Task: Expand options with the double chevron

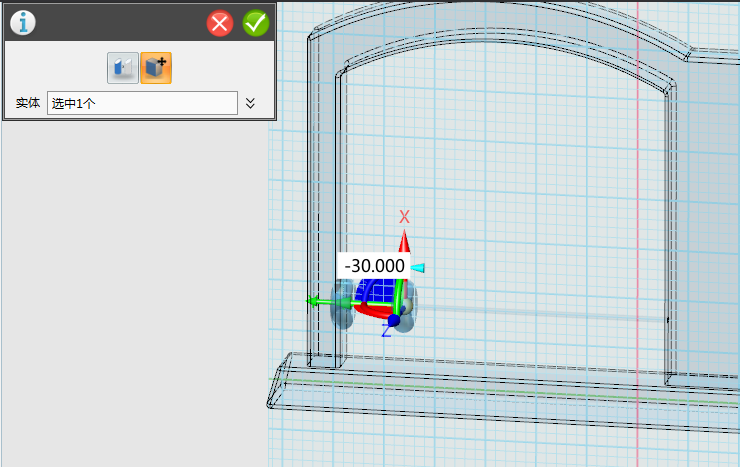Action: pyautogui.click(x=251, y=103)
